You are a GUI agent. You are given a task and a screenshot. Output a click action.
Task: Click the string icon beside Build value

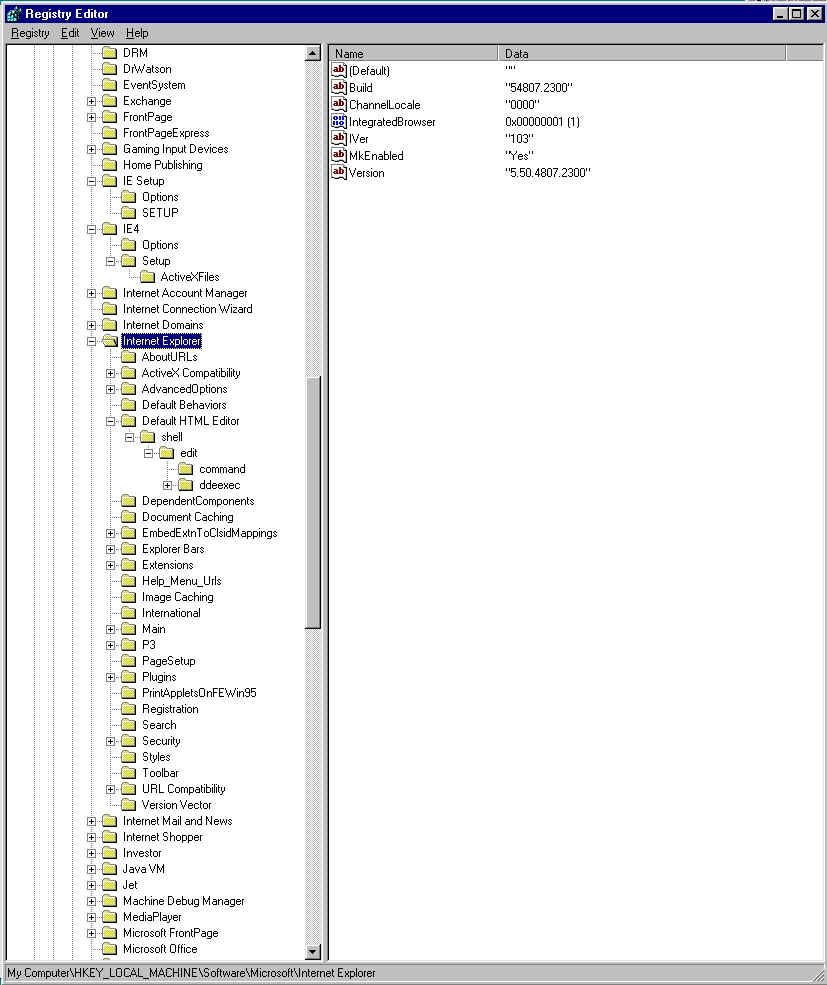pyautogui.click(x=339, y=87)
